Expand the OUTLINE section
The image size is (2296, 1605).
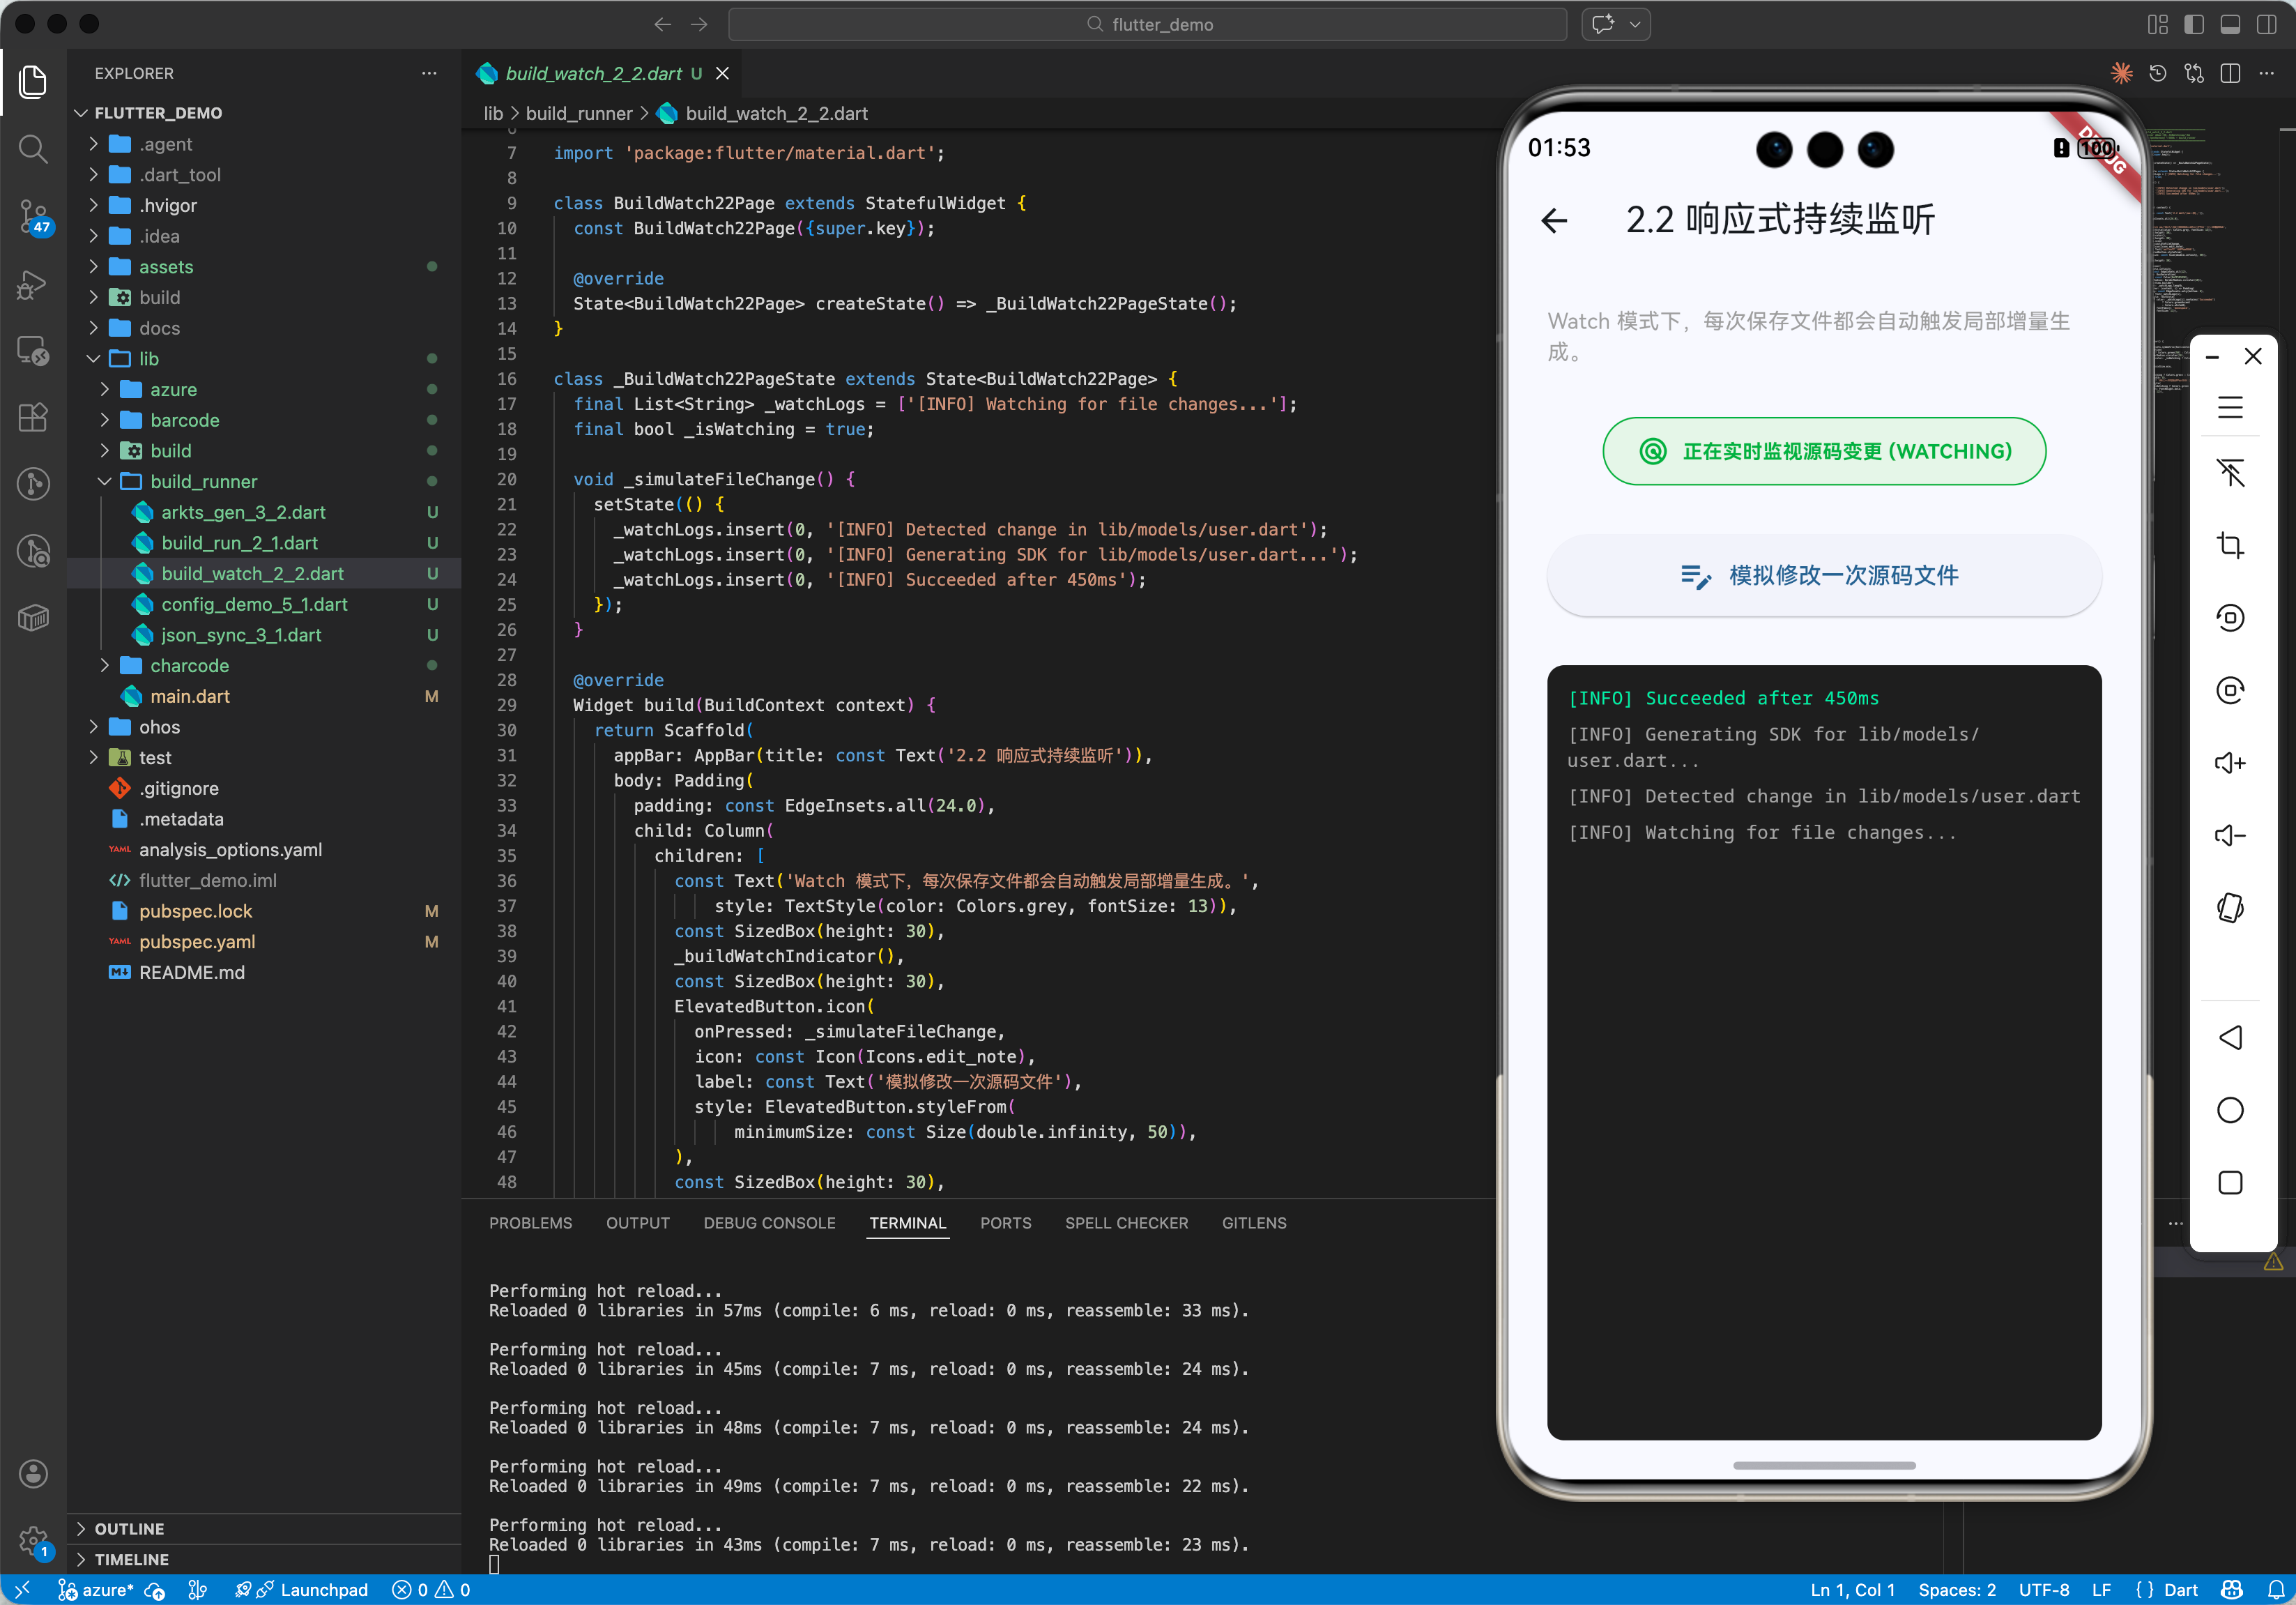pos(129,1528)
